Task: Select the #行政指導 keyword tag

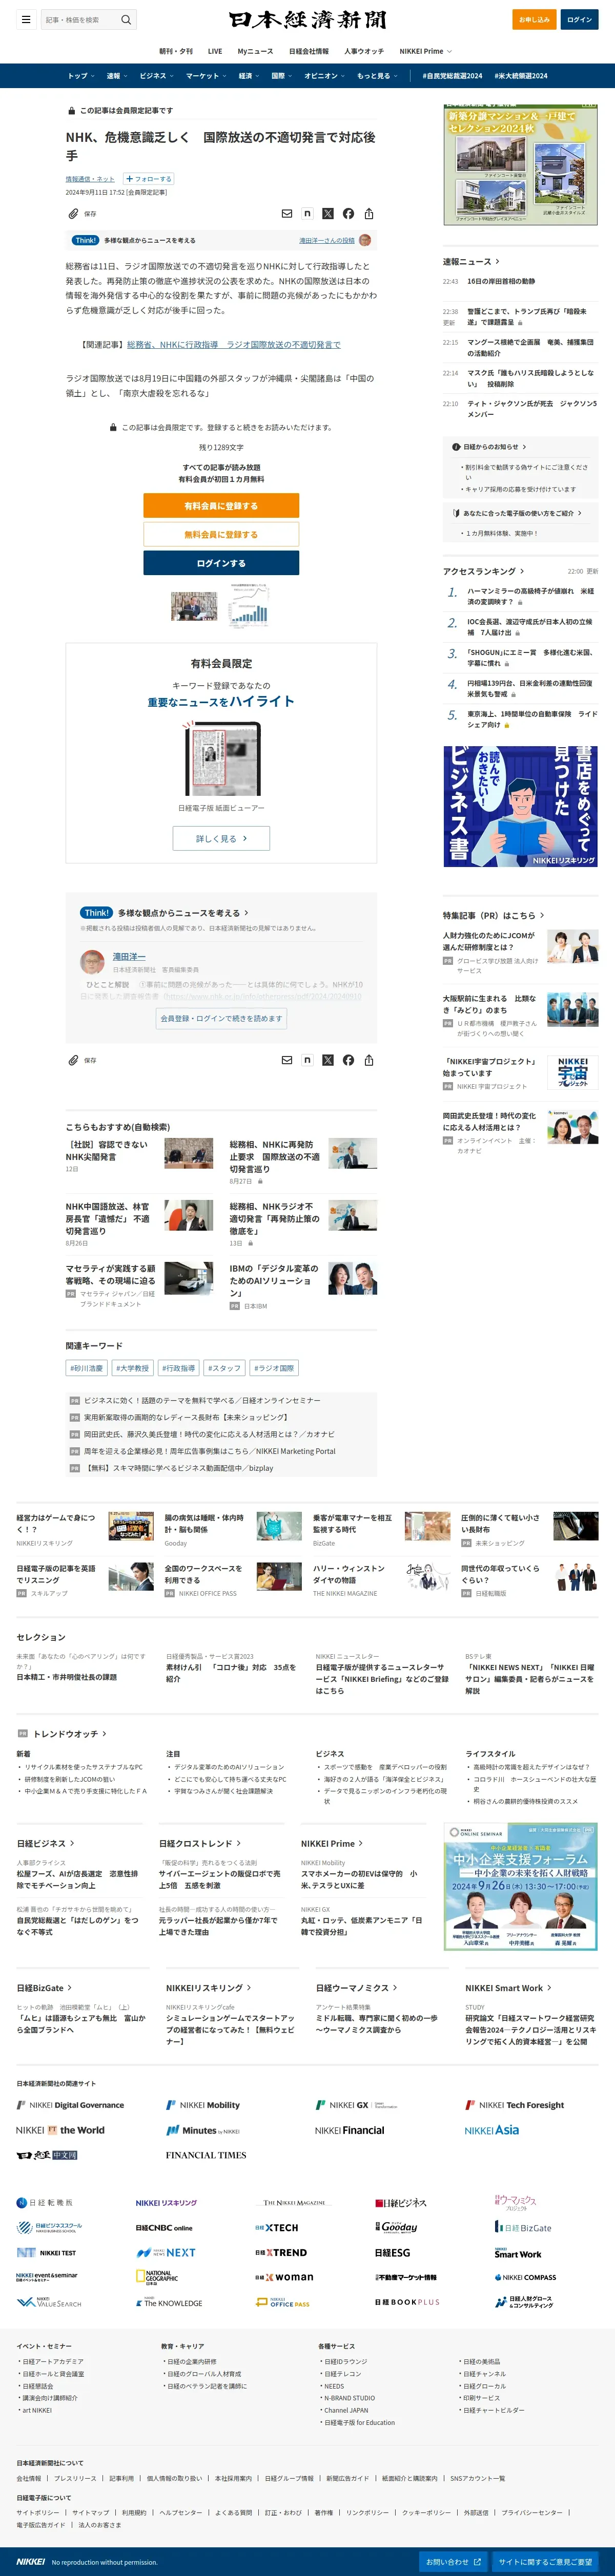Action: pyautogui.click(x=179, y=1368)
